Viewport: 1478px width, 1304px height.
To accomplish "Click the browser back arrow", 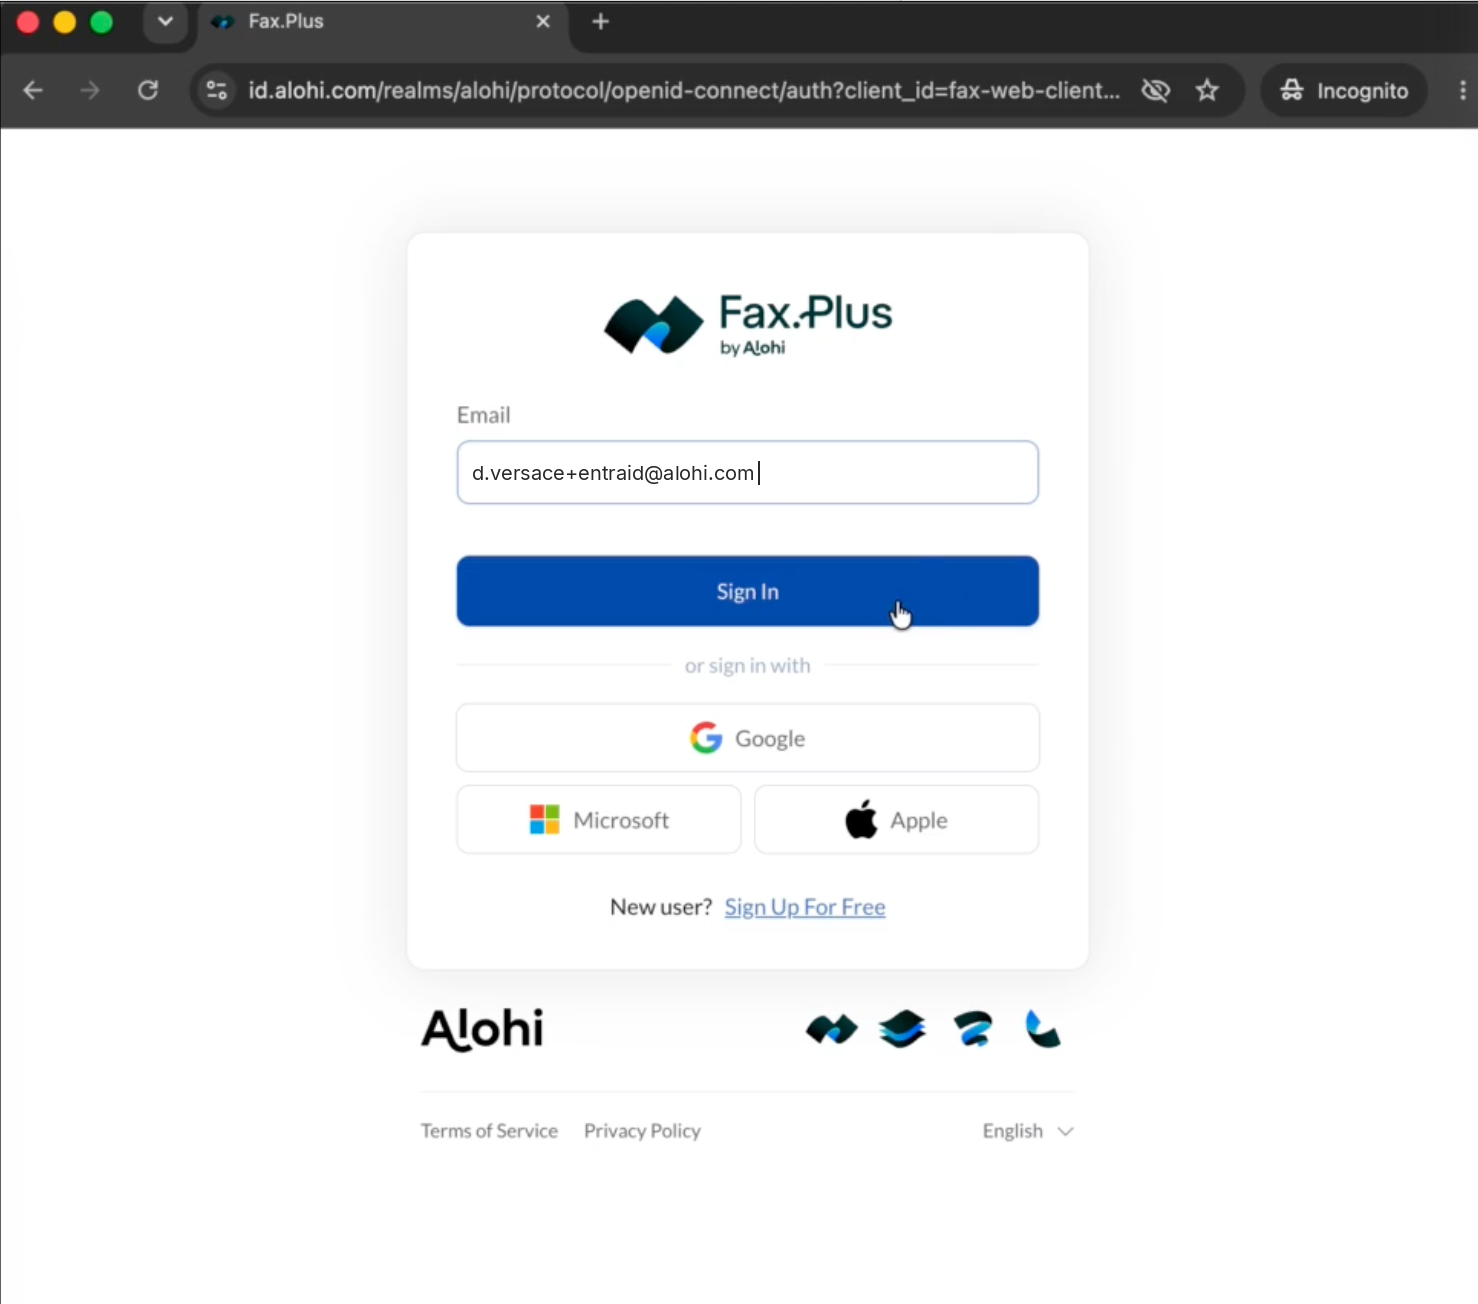I will pyautogui.click(x=33, y=90).
